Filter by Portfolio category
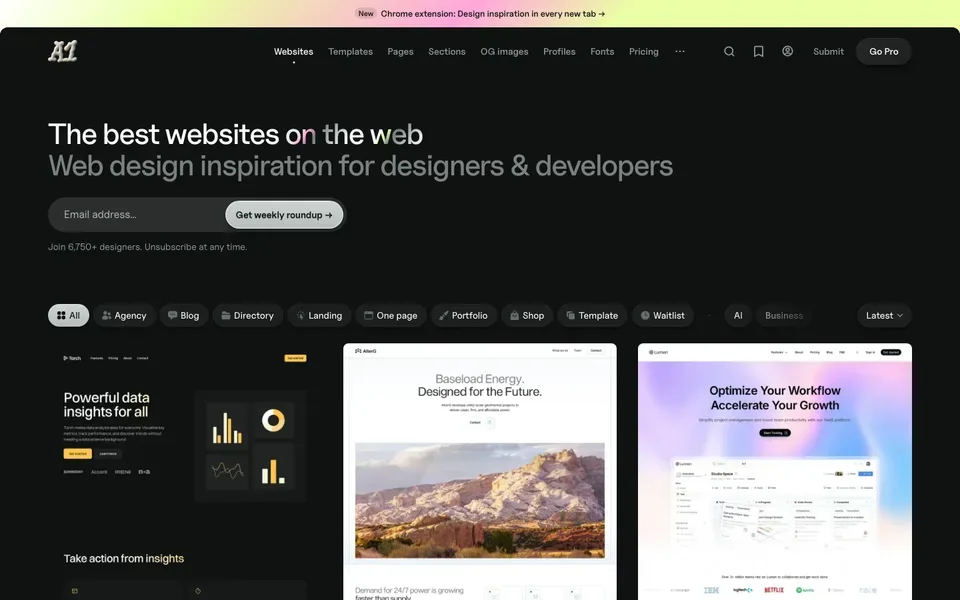The image size is (960, 600). [x=463, y=315]
